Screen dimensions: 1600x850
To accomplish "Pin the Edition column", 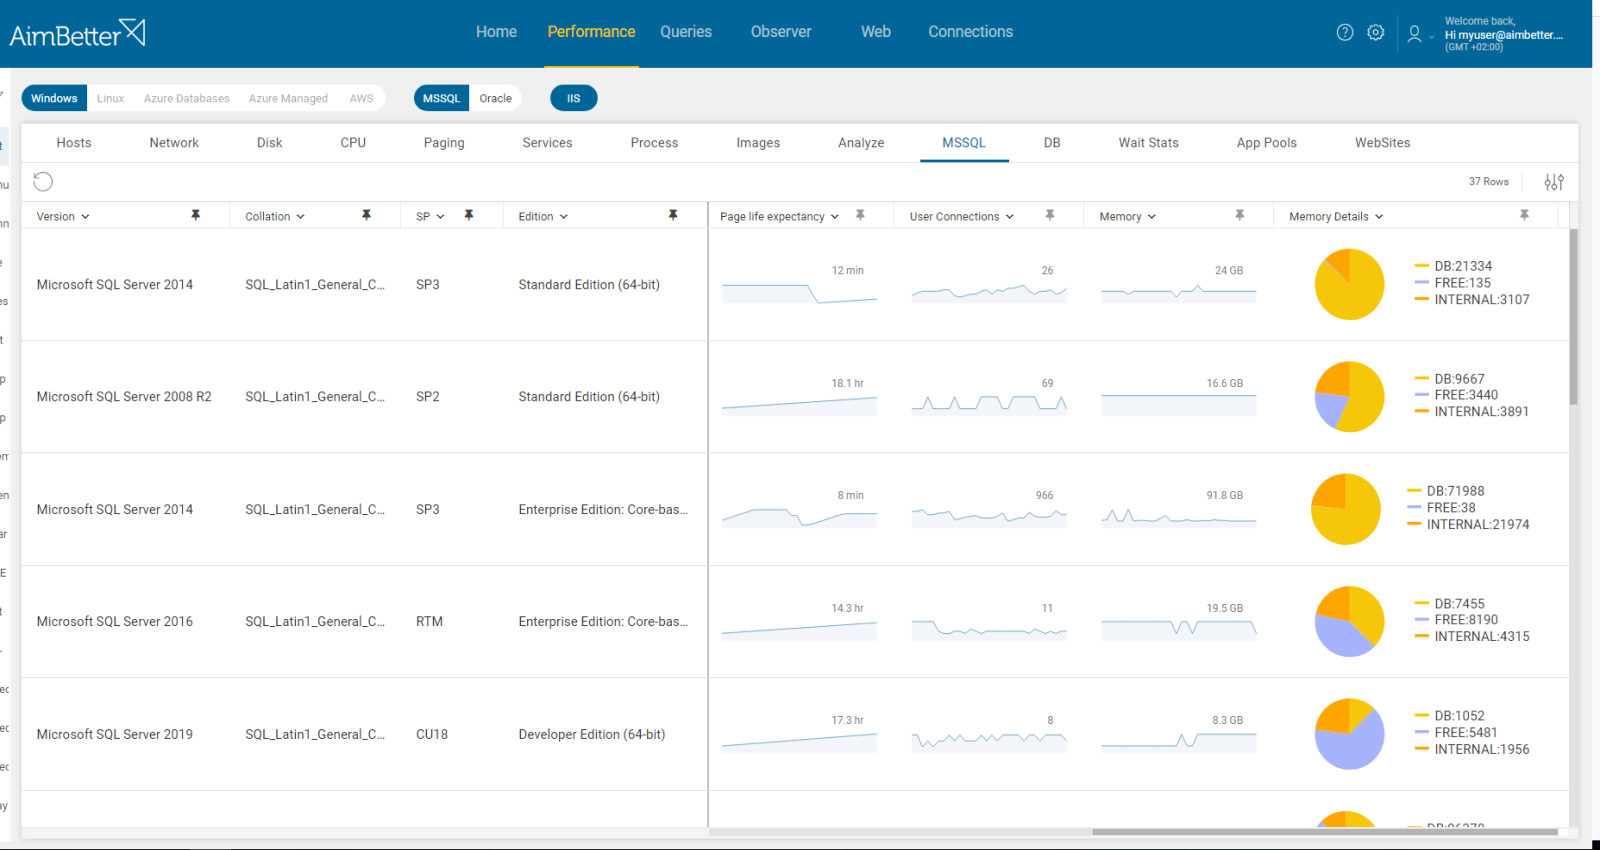I will pyautogui.click(x=673, y=215).
